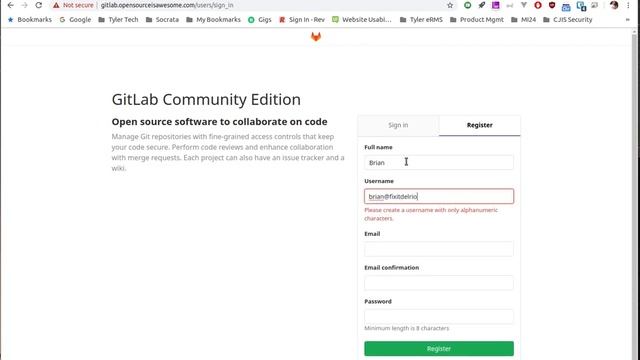Image resolution: width=640 pixels, height=360 pixels.
Task: Open the purple square extension icon
Action: [x=496, y=5]
